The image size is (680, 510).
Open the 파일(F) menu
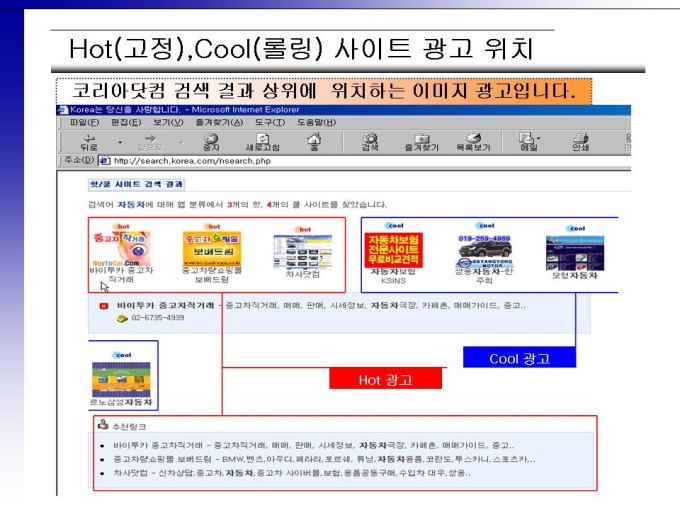pos(84,123)
